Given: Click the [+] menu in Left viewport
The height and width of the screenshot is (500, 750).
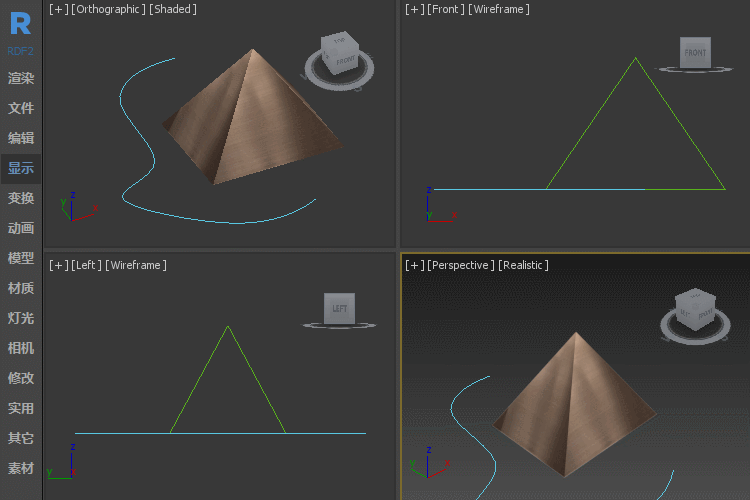Looking at the screenshot, I should point(58,265).
